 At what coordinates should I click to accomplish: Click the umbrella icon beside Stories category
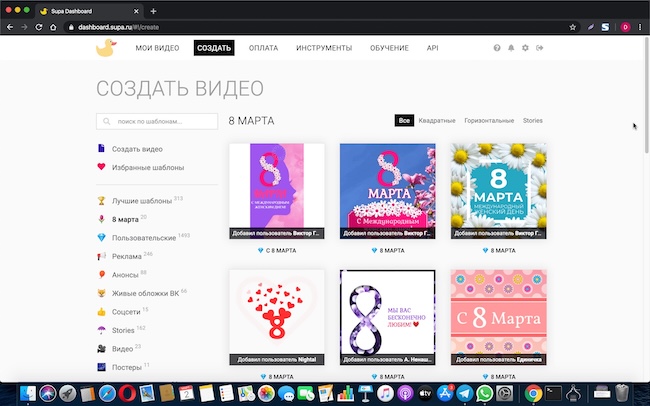[101, 330]
